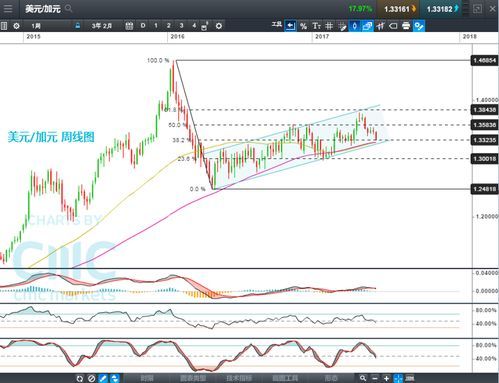Clear all drawings with the circle-slash icon

pyautogui.click(x=91, y=378)
